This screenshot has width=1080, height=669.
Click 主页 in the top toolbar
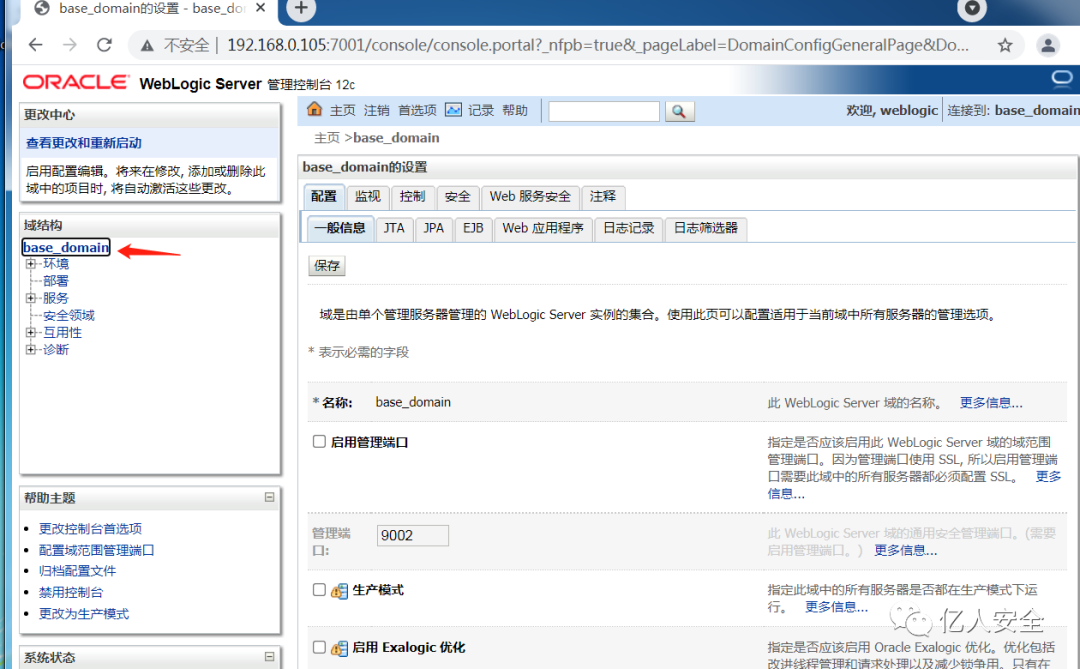point(342,110)
